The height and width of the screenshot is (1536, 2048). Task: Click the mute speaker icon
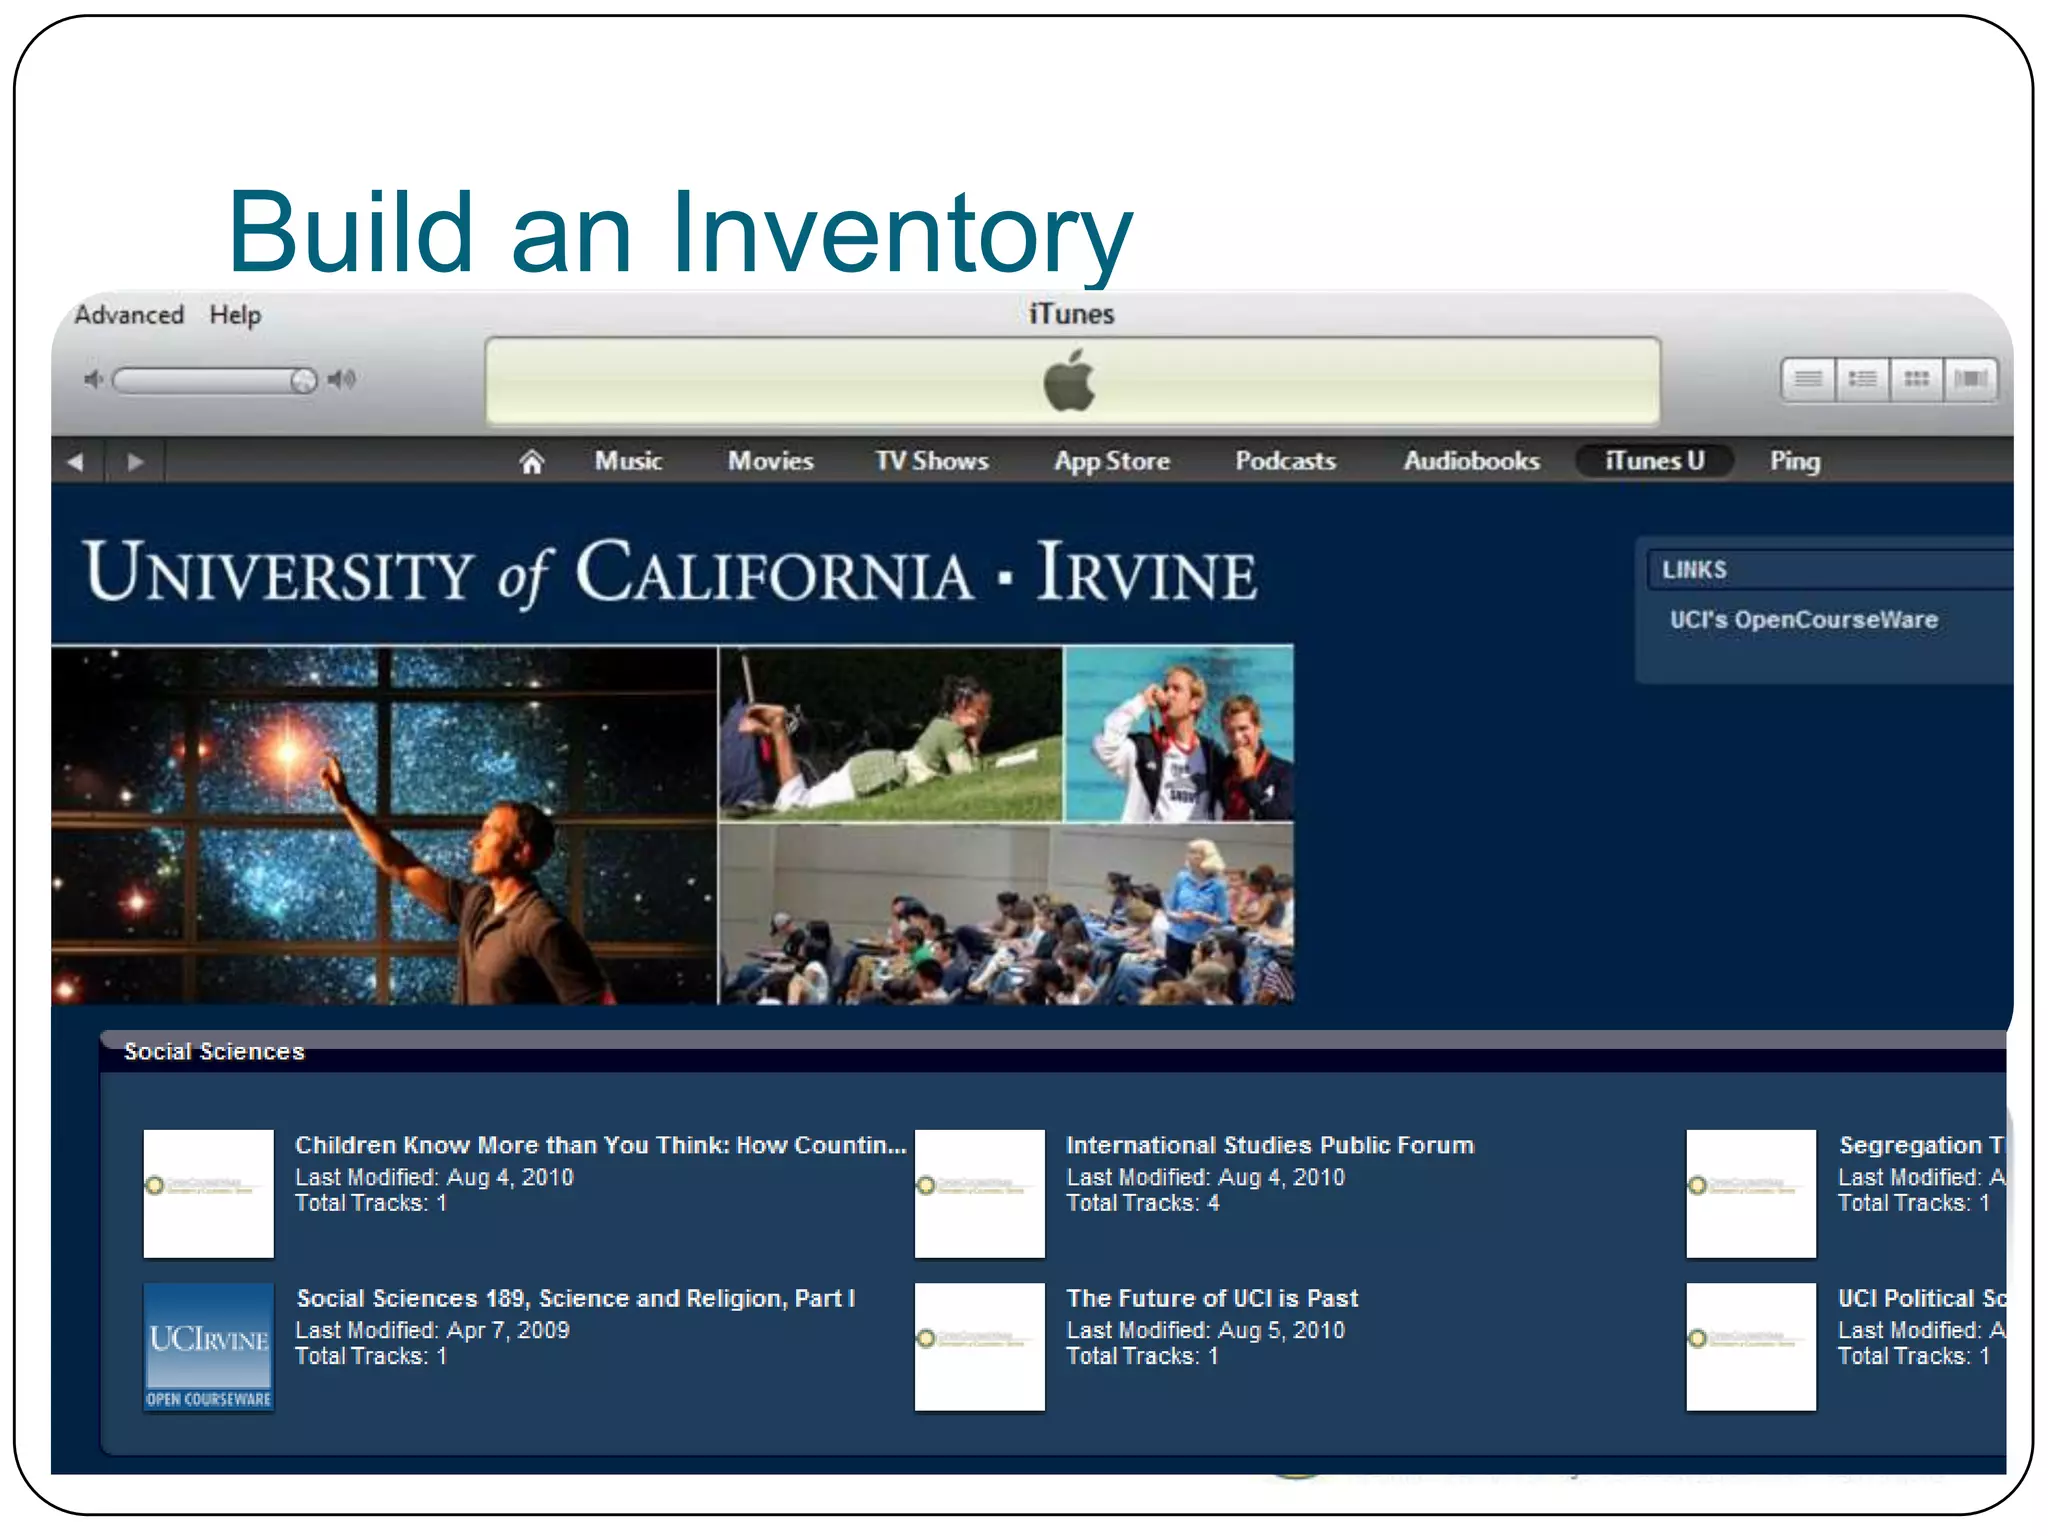[x=93, y=379]
